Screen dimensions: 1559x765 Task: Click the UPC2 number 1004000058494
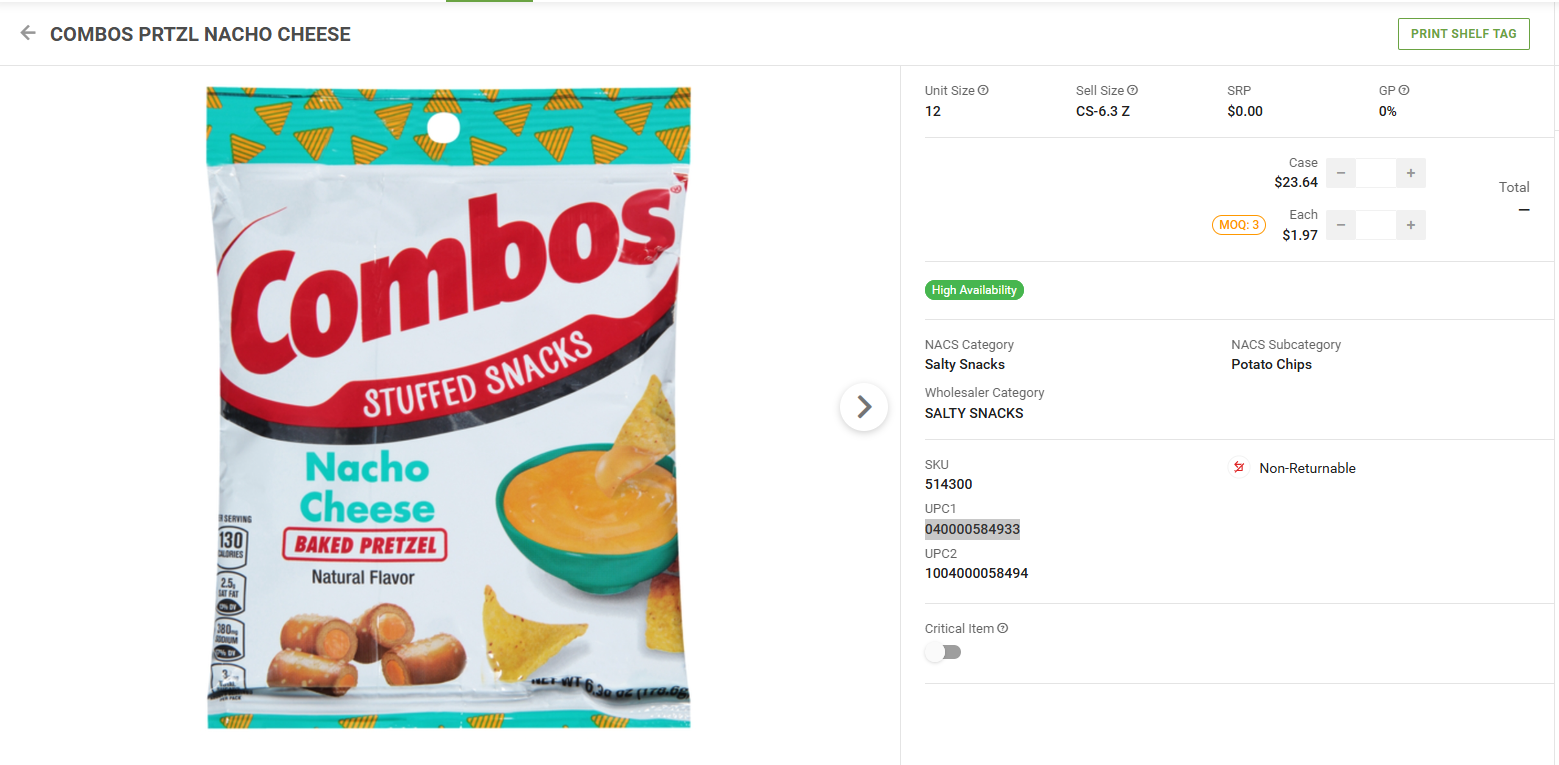click(976, 573)
